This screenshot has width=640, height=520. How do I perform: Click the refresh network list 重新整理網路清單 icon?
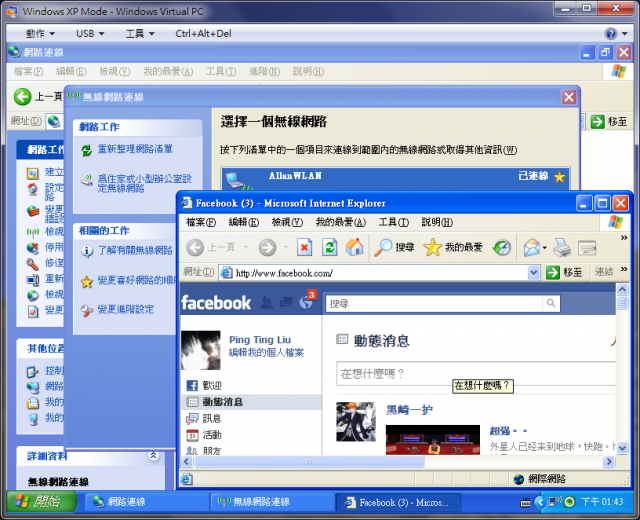pyautogui.click(x=87, y=151)
